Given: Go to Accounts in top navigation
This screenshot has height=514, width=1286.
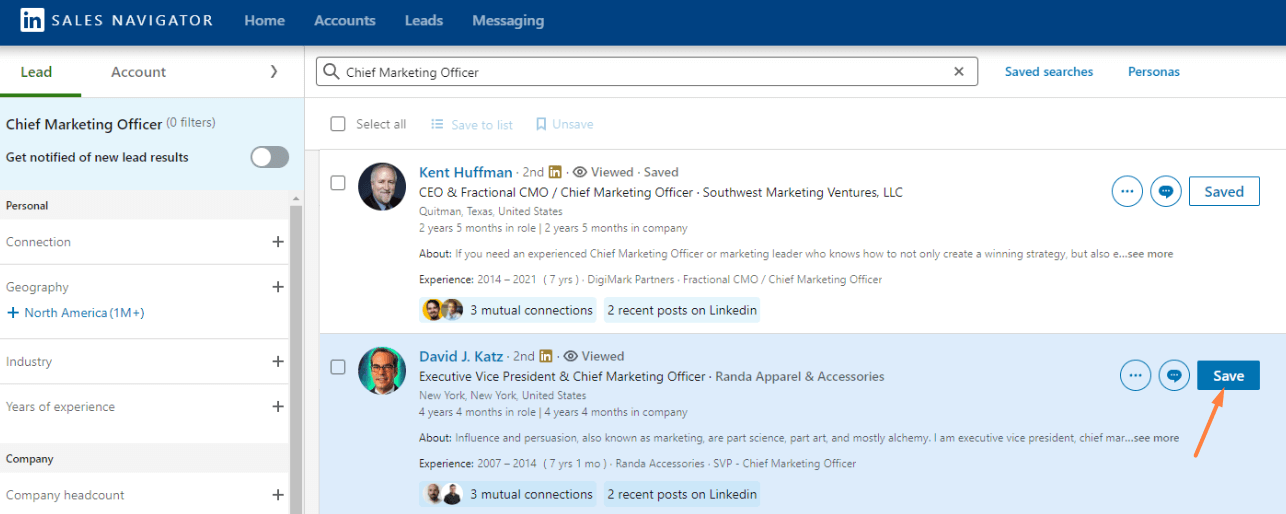Looking at the screenshot, I should point(345,20).
